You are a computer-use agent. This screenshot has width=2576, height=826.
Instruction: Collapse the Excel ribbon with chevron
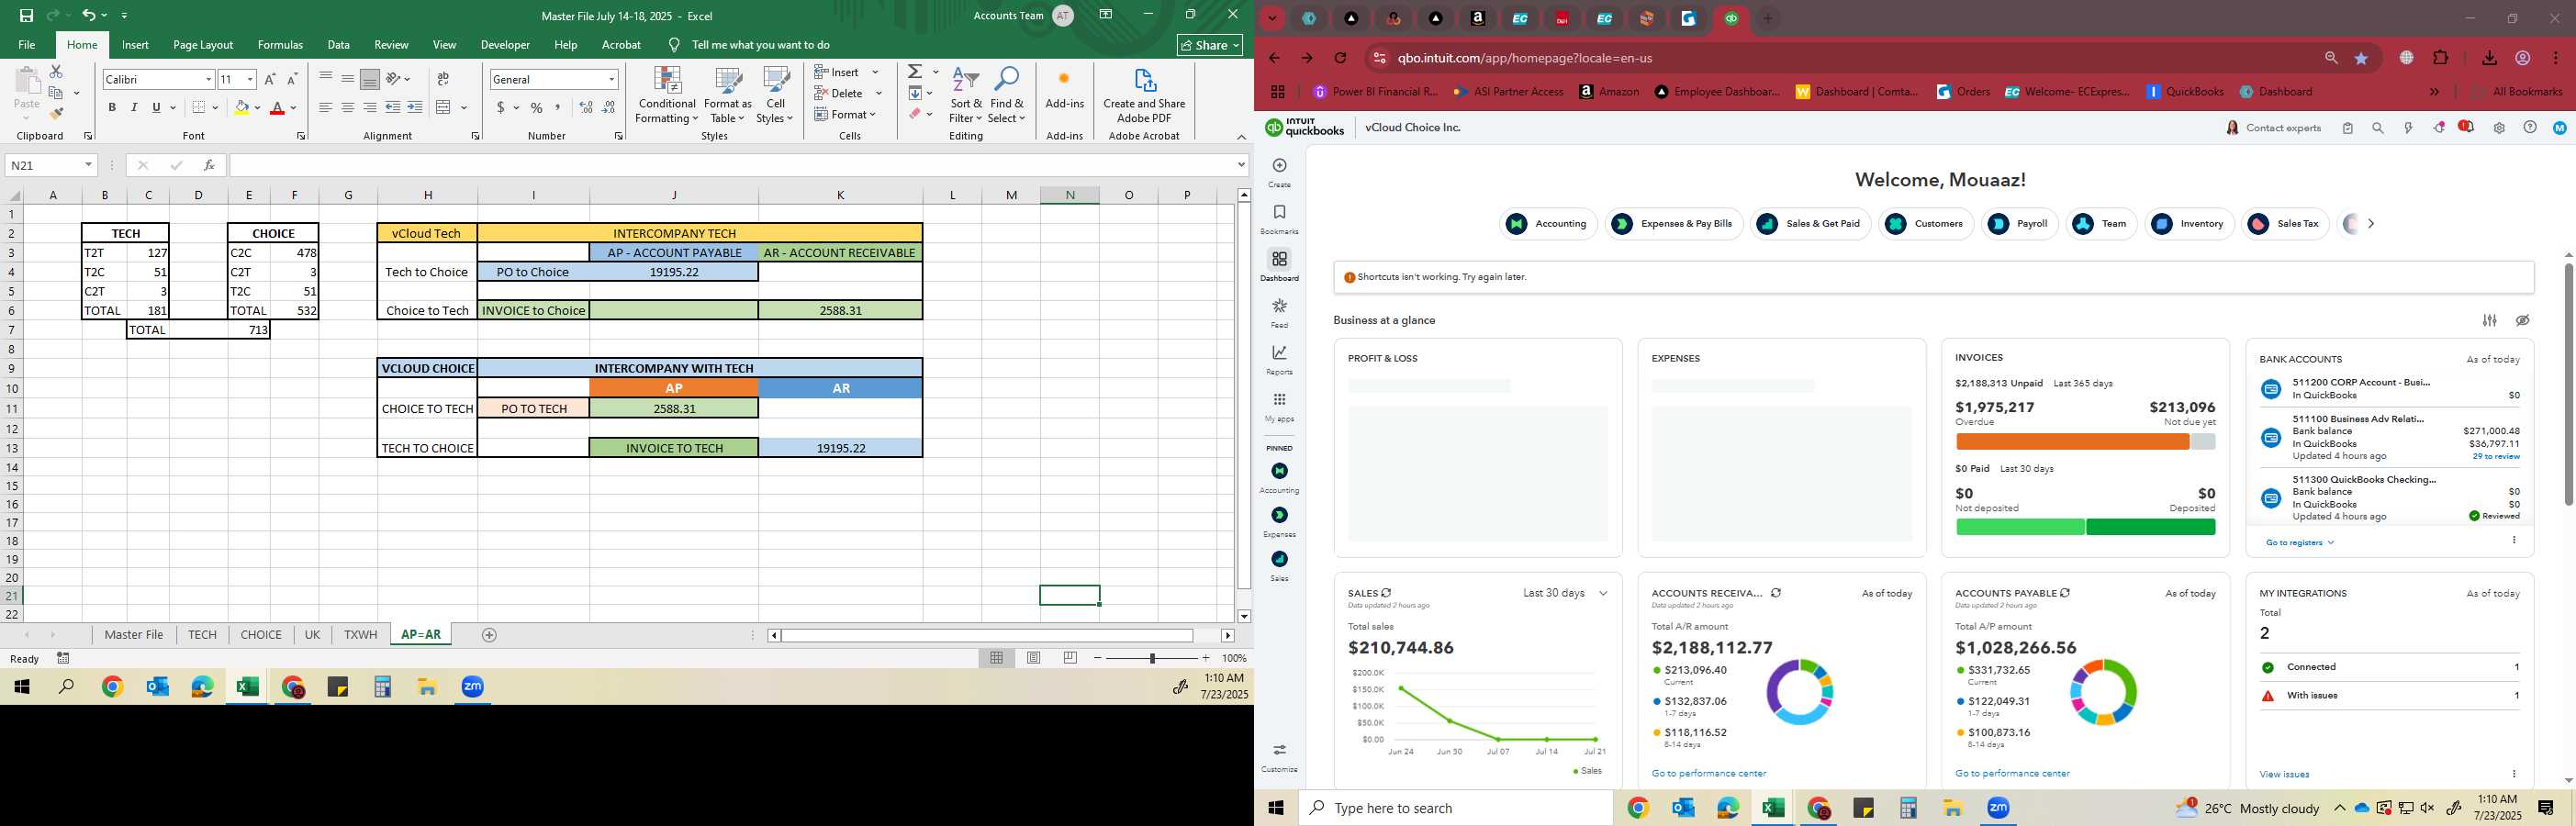[1241, 137]
